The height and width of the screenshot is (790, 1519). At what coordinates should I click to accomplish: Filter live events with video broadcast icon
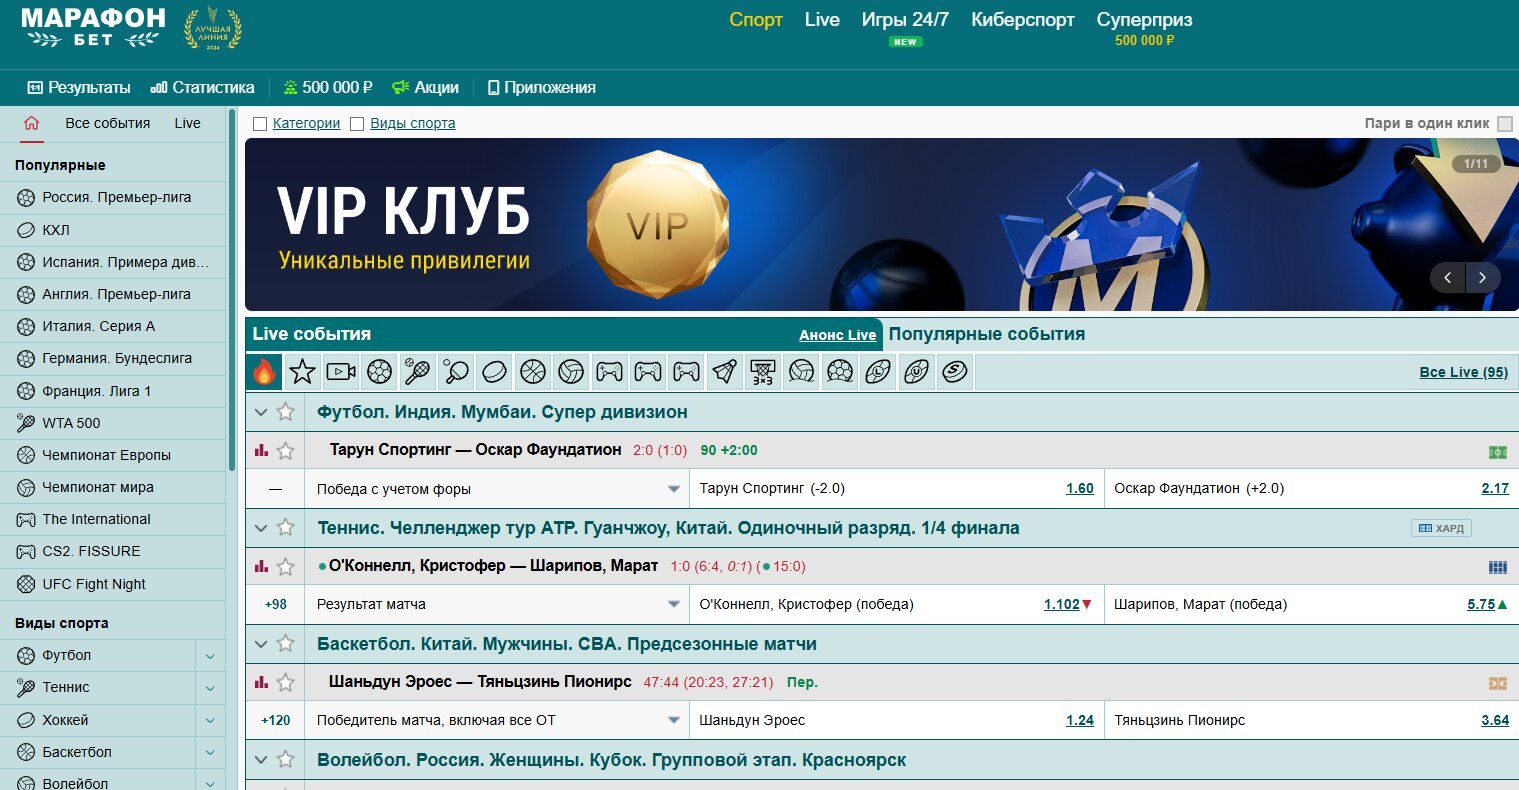(341, 372)
